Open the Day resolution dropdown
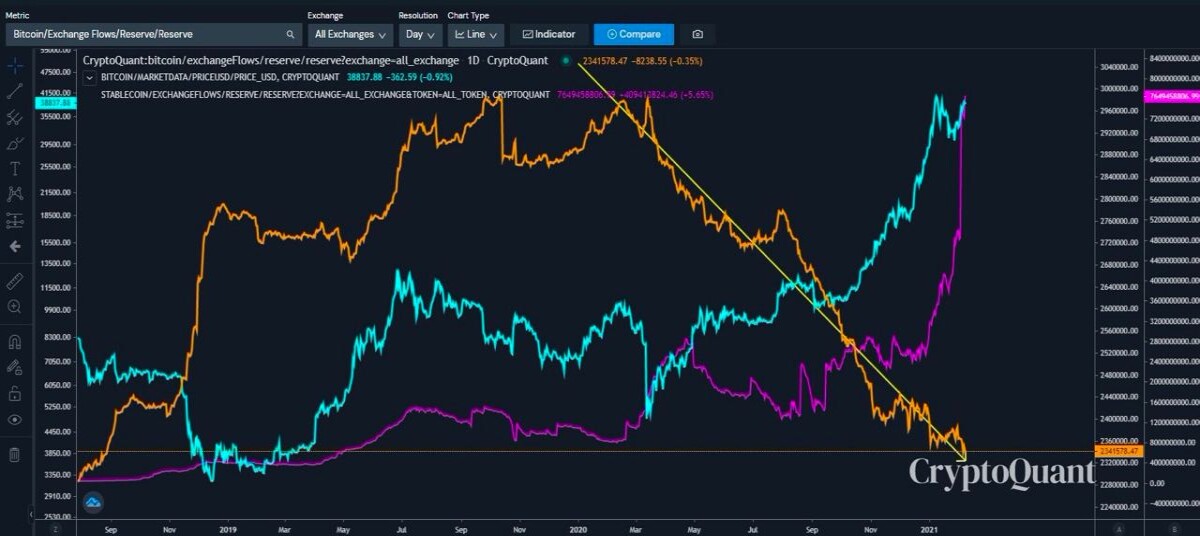Viewport: 1200px width, 536px height. (420, 34)
